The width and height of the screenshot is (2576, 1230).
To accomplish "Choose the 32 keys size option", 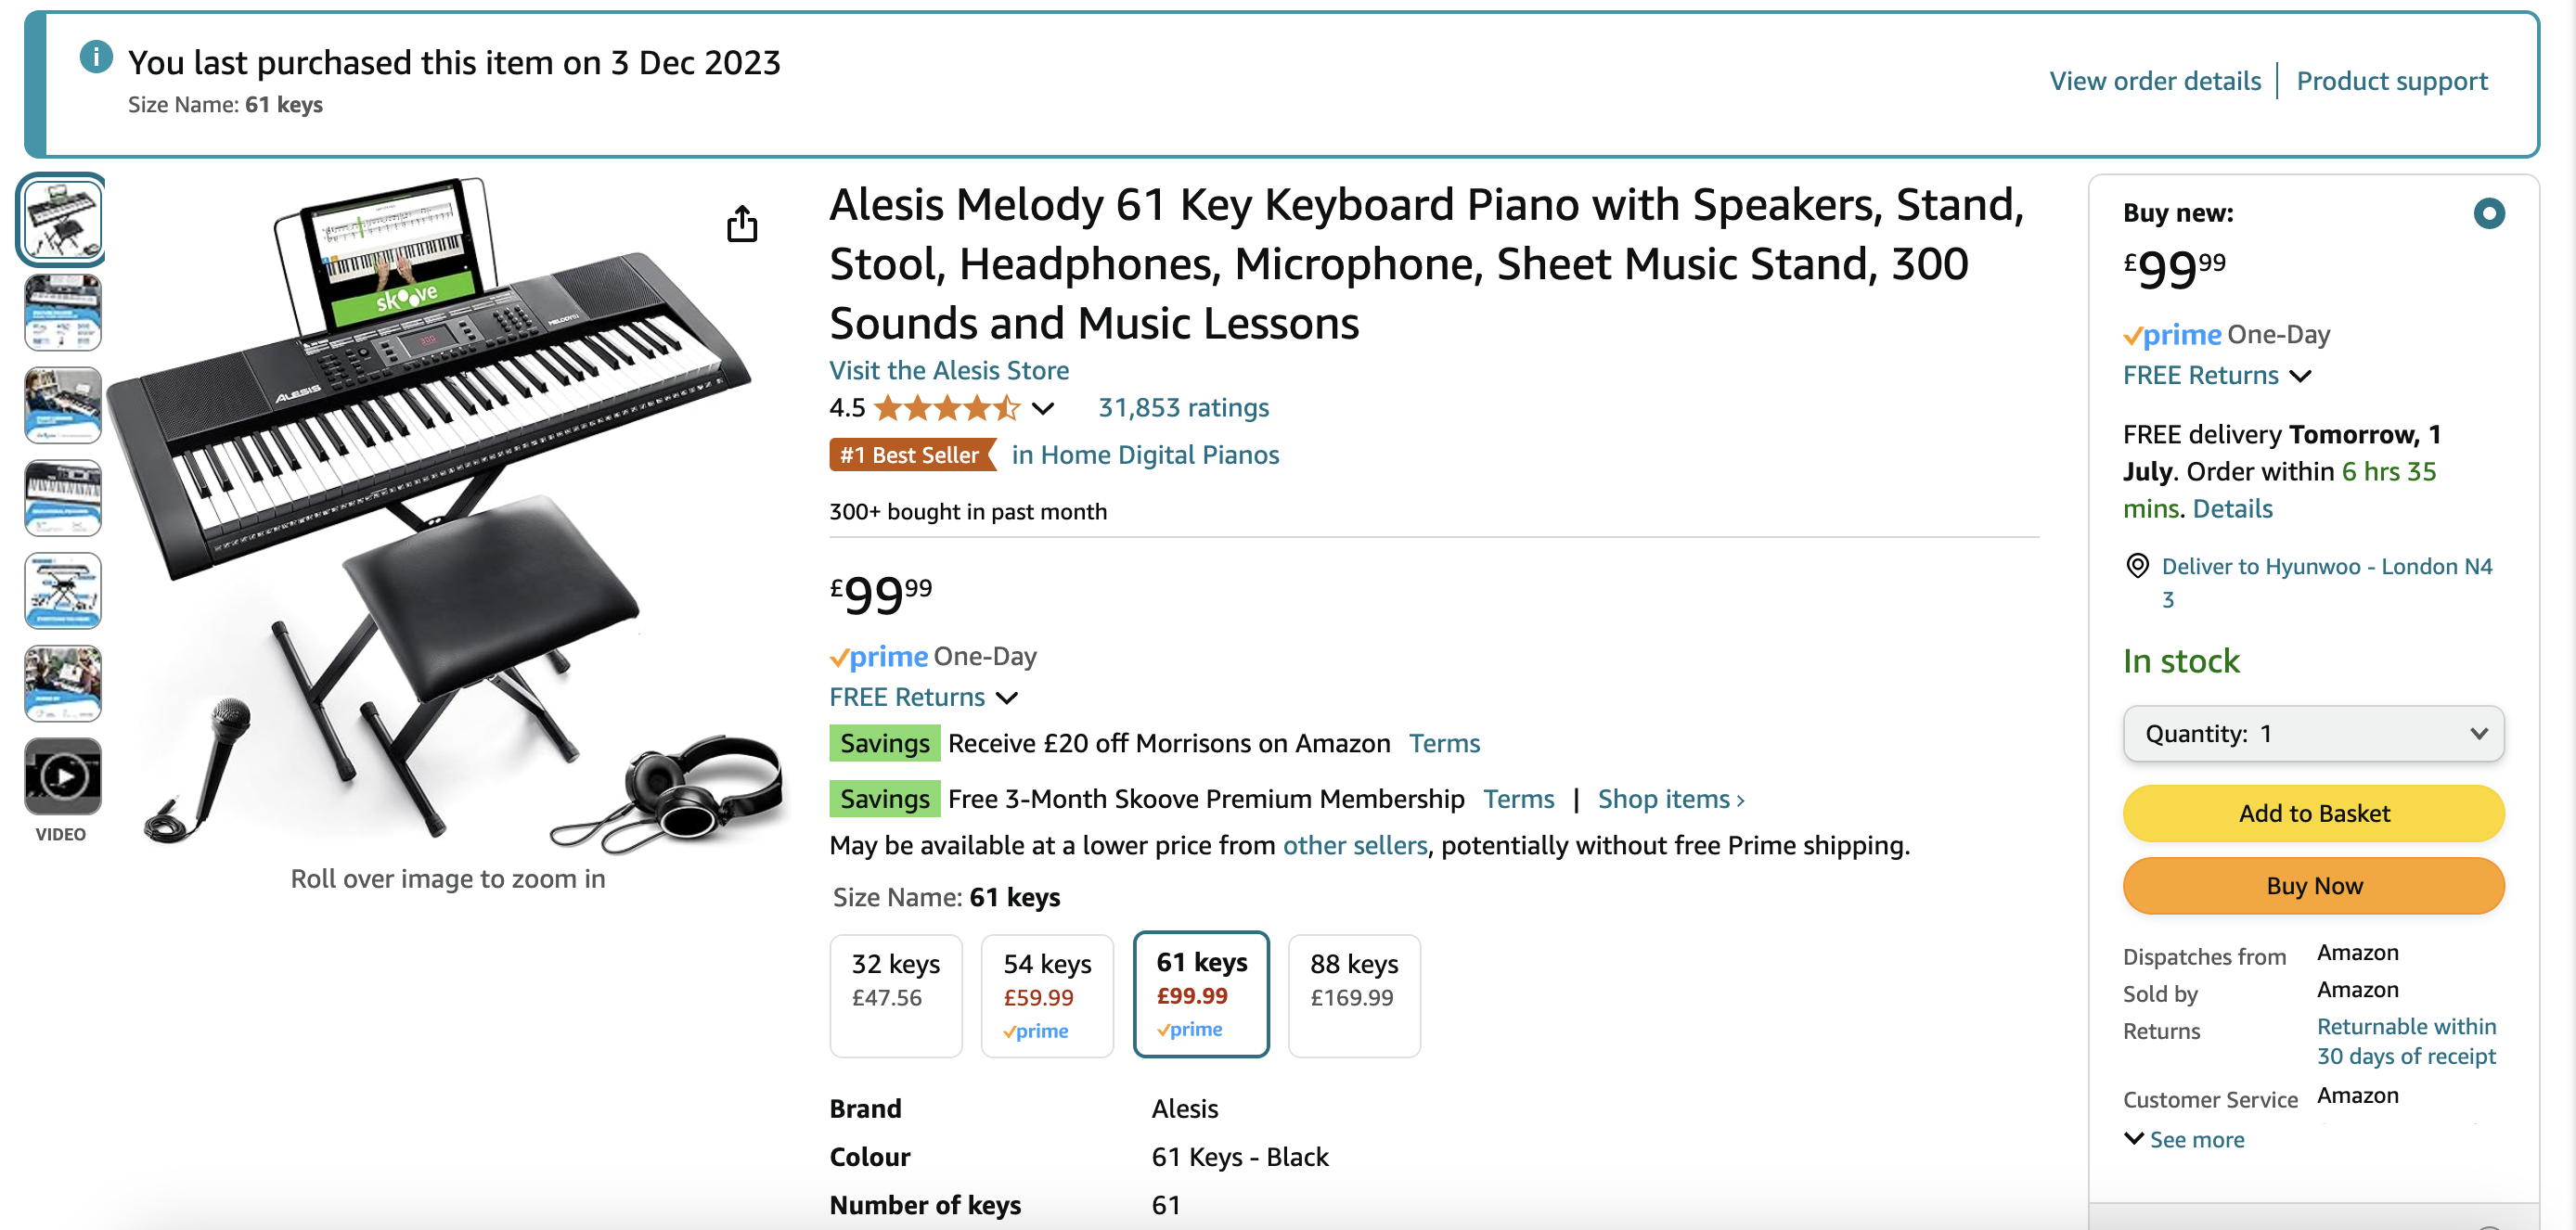I will [896, 995].
